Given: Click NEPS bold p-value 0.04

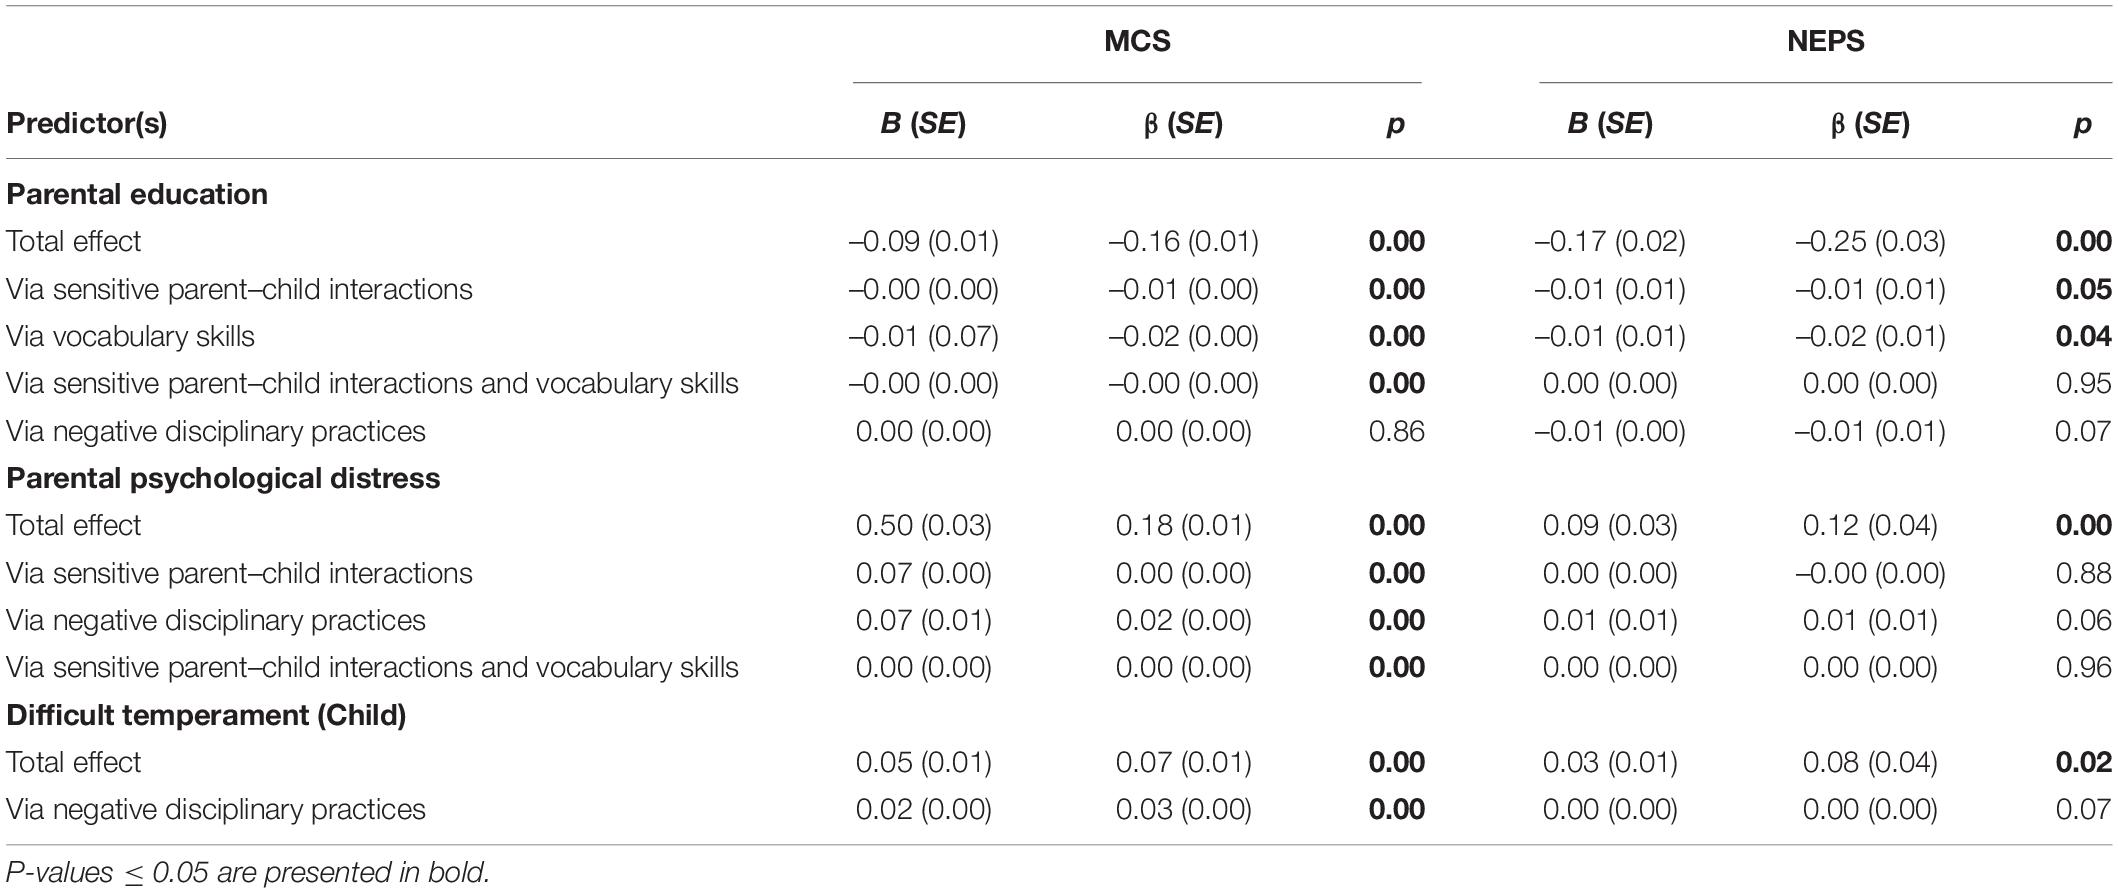Looking at the screenshot, I should [x=2083, y=336].
